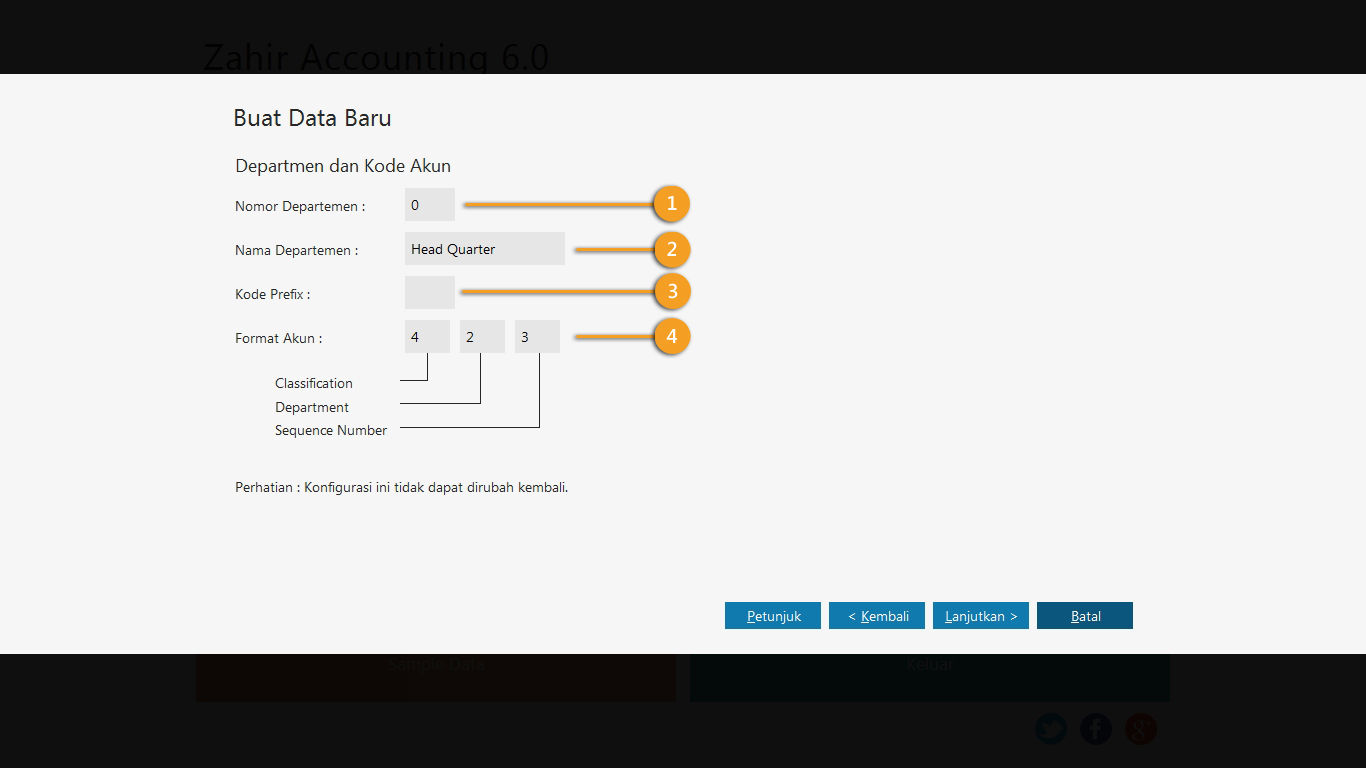
Task: Open the Google Plus icon in background window
Action: pos(1141,729)
